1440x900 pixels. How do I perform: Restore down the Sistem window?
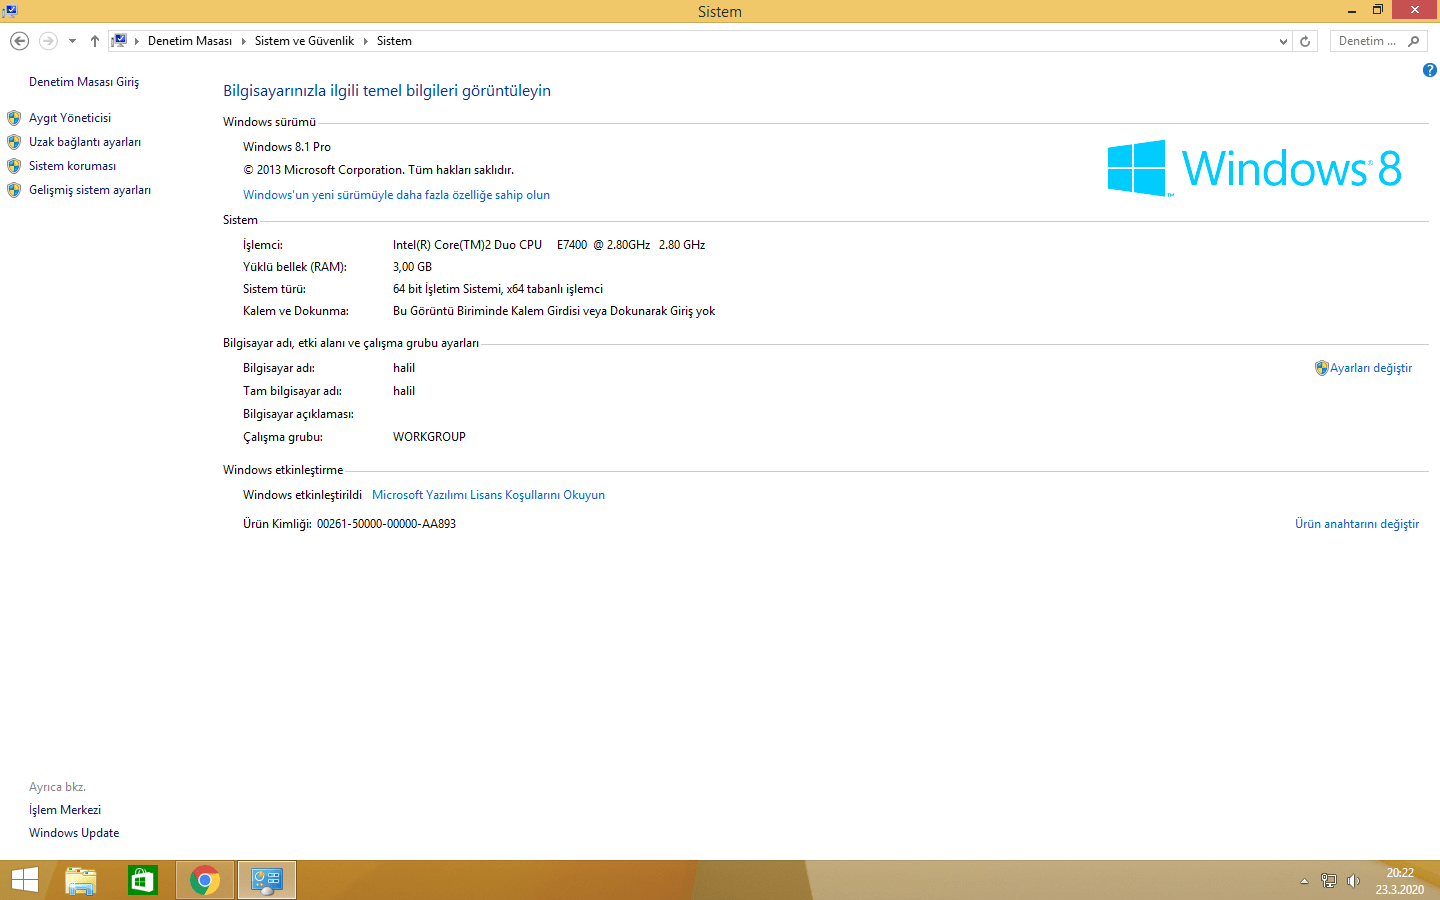click(1378, 10)
